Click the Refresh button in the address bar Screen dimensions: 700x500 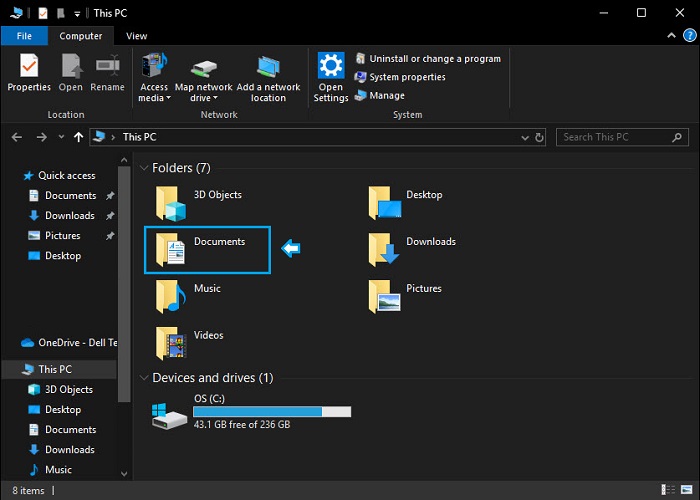tap(540, 137)
